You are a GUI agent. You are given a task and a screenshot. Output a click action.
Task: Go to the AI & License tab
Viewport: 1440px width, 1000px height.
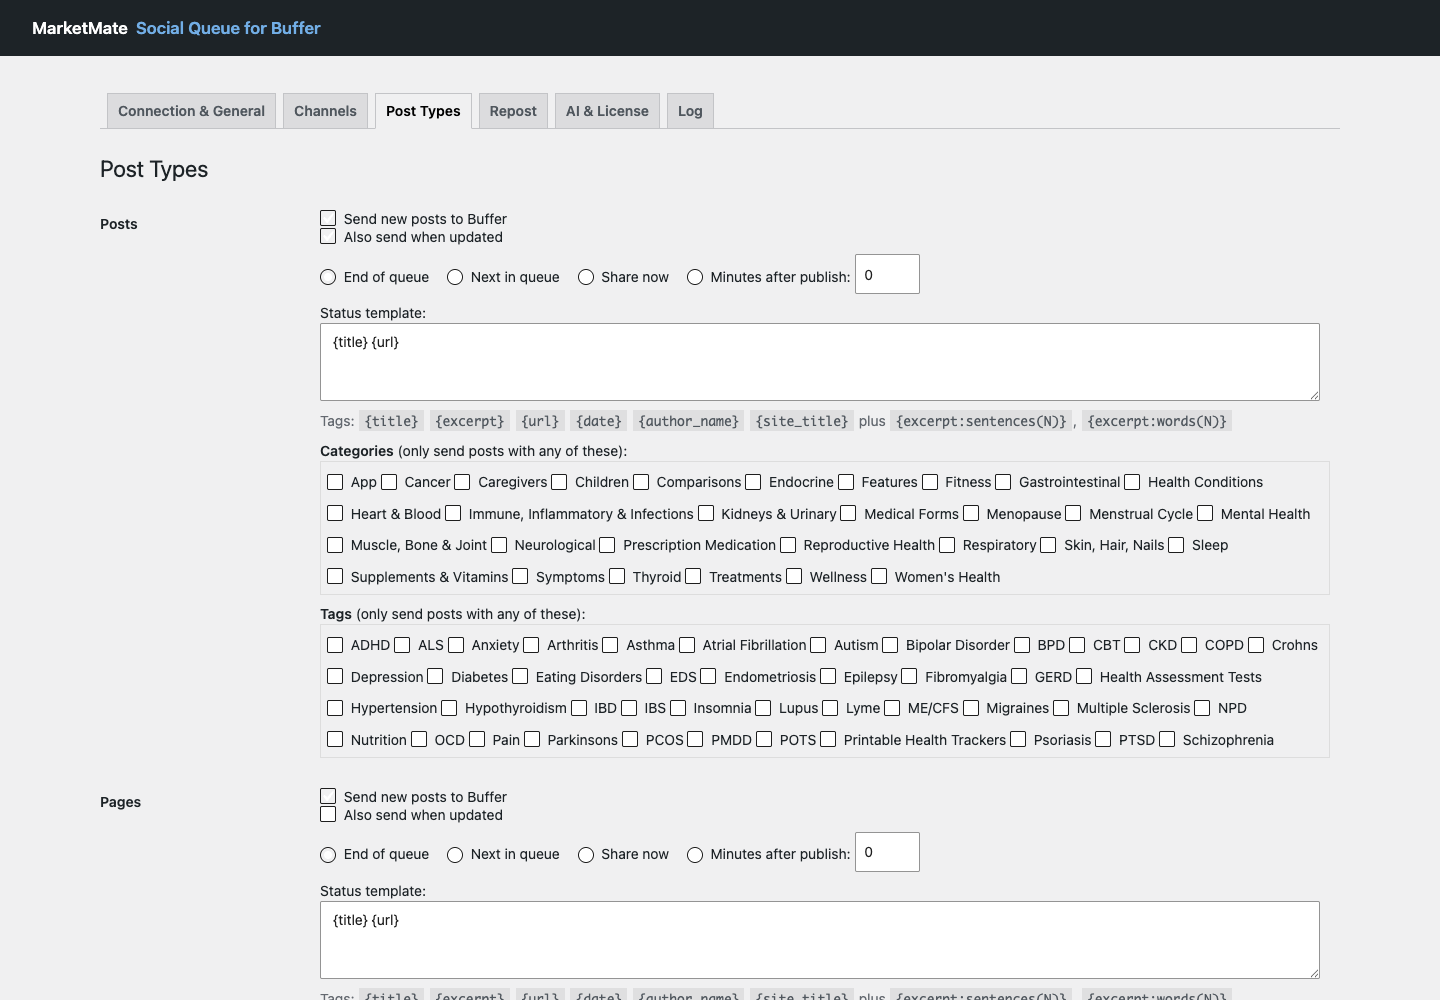click(x=607, y=111)
